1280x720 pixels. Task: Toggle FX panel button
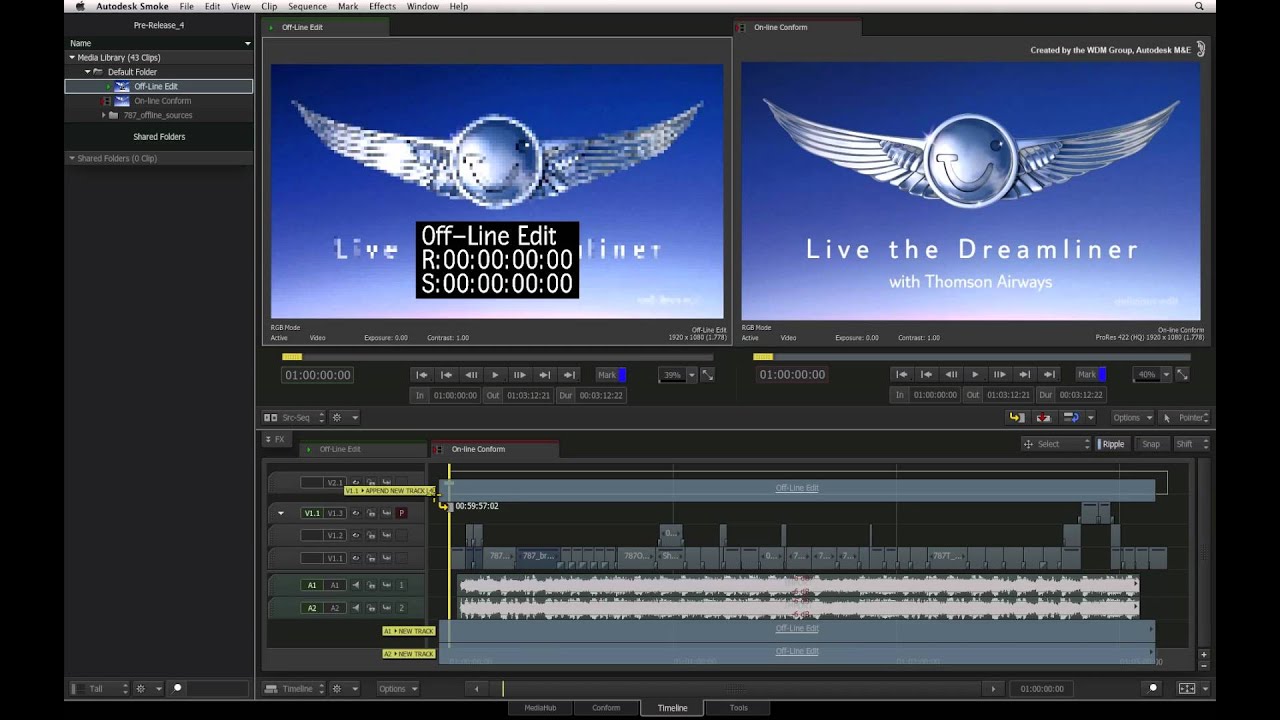point(275,439)
